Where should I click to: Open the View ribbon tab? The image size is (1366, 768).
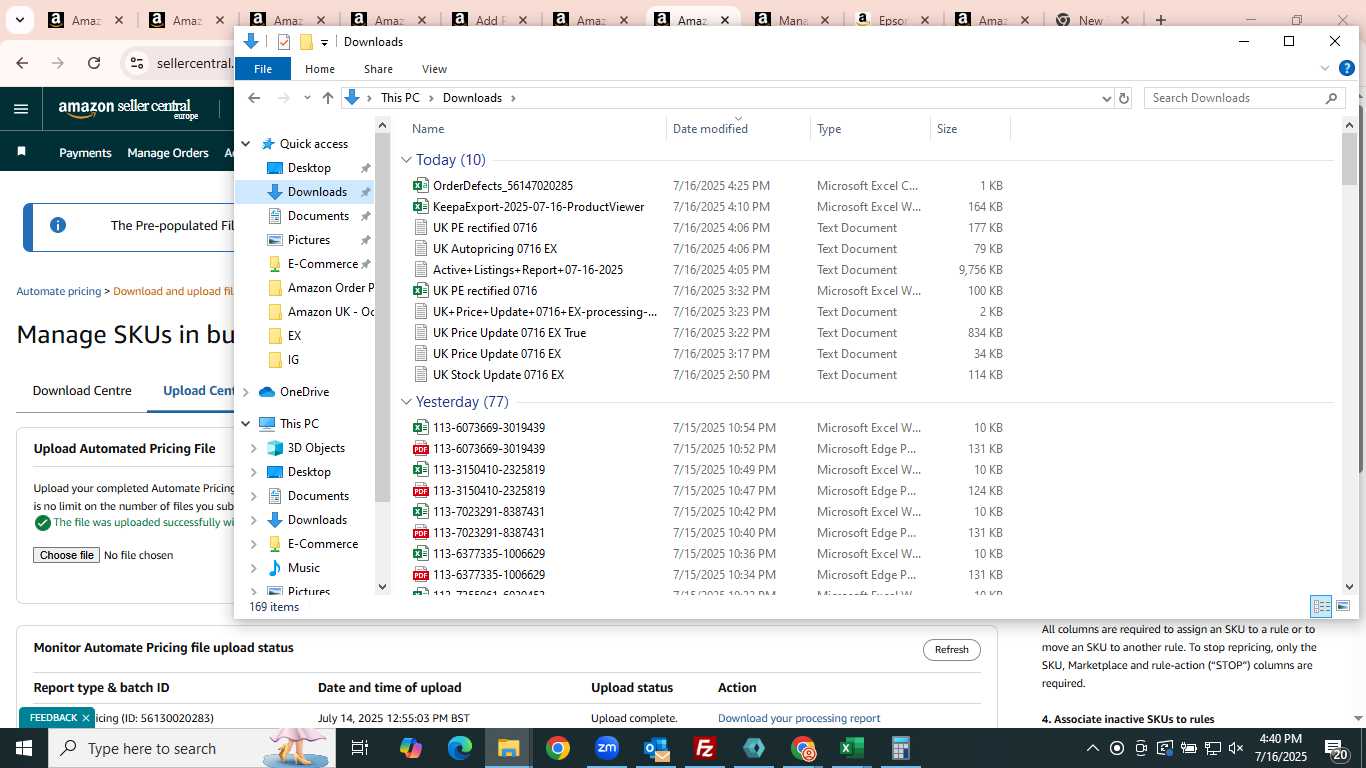tap(434, 69)
